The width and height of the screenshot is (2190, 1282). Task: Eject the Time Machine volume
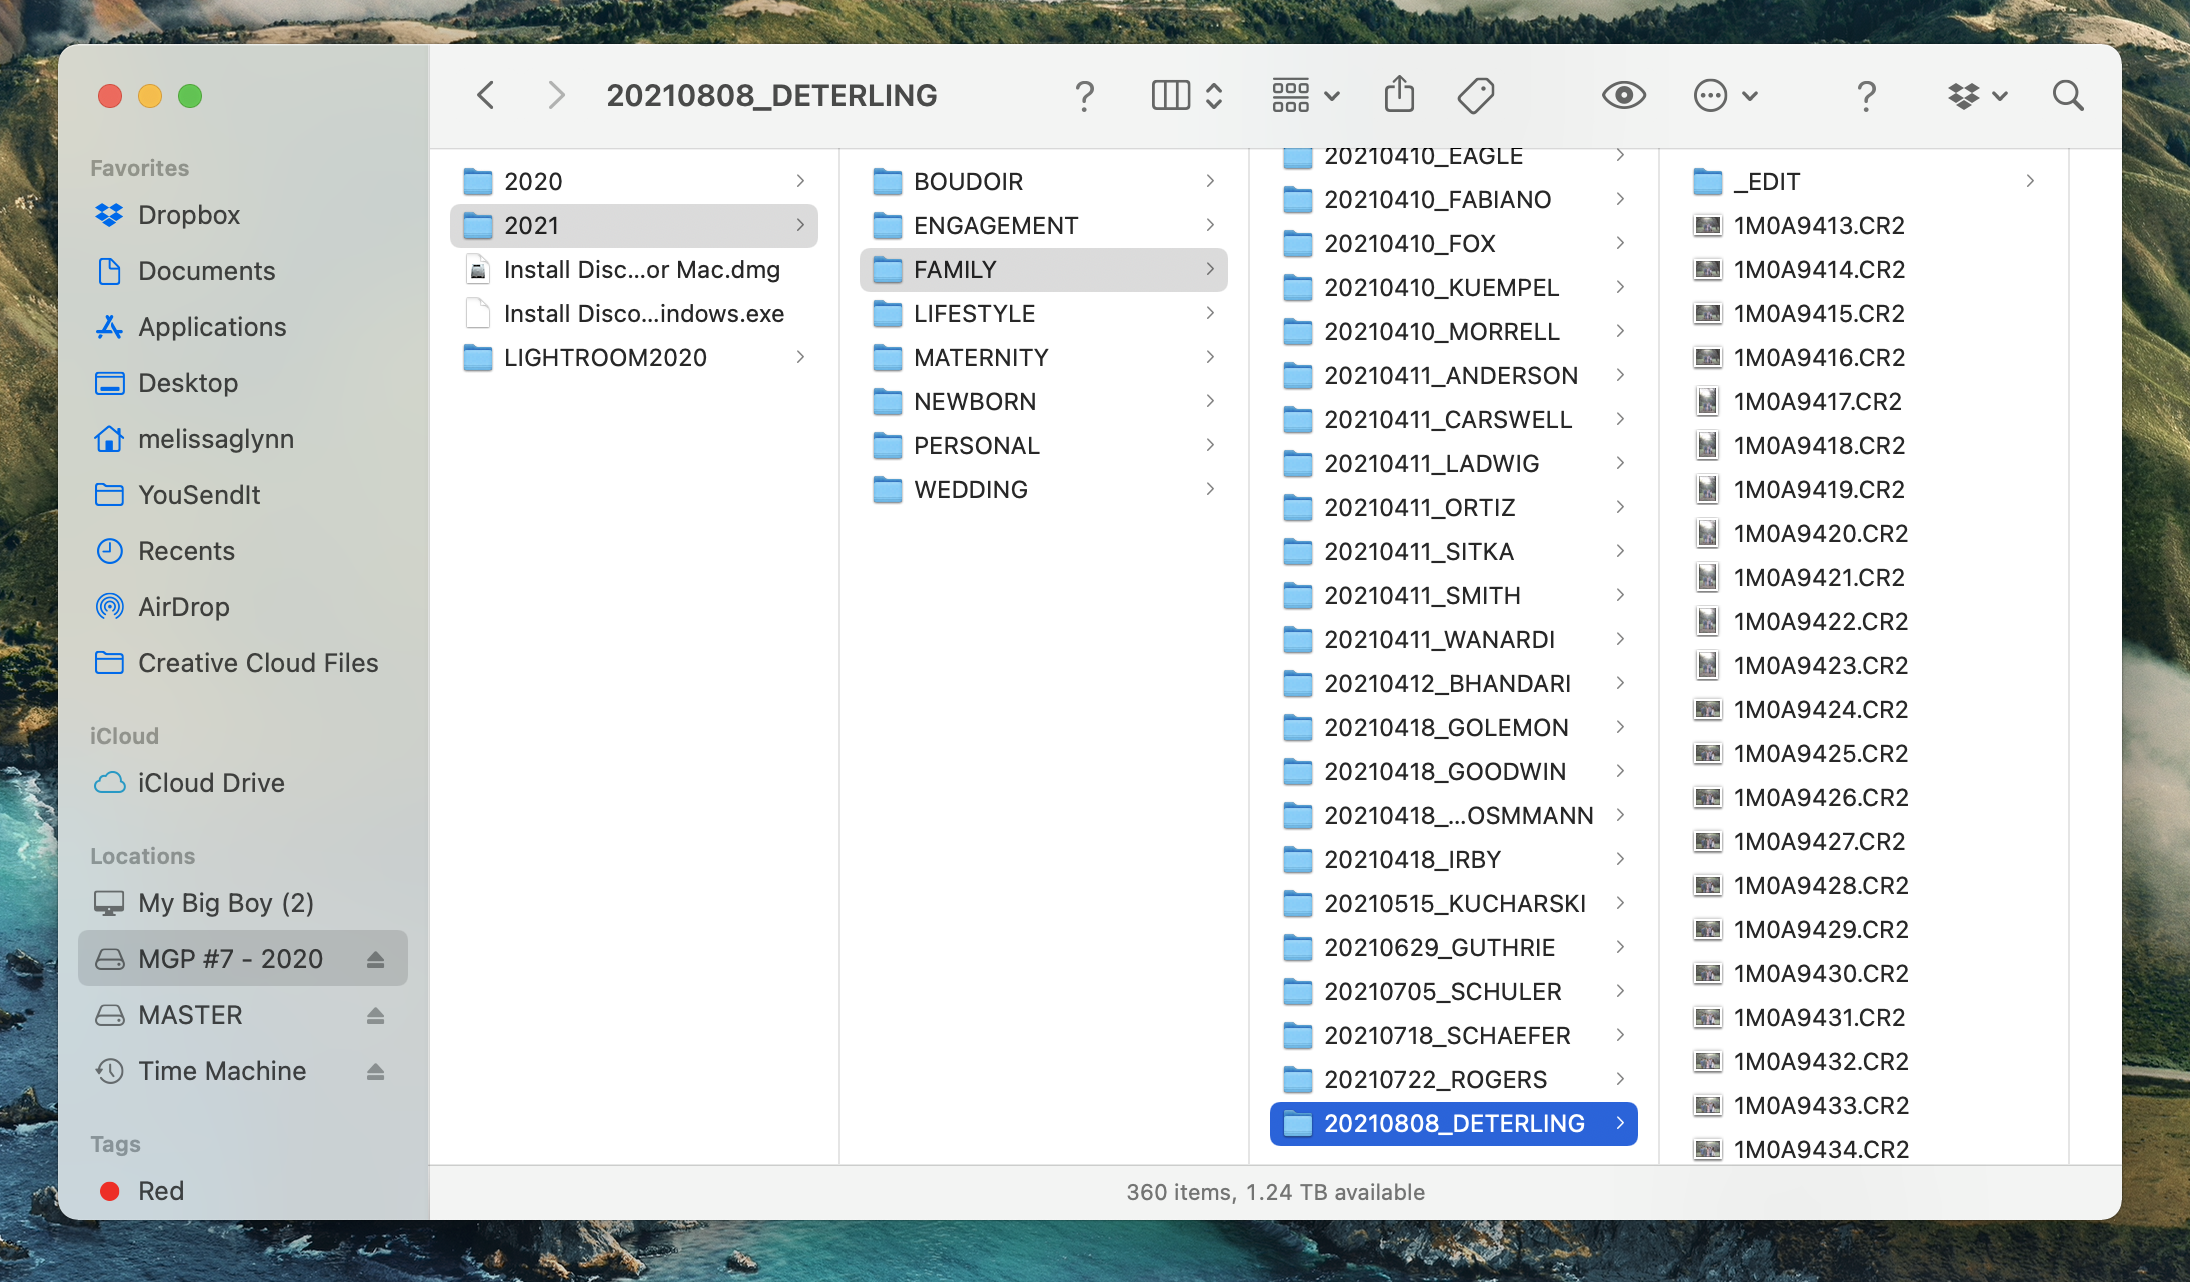[375, 1071]
